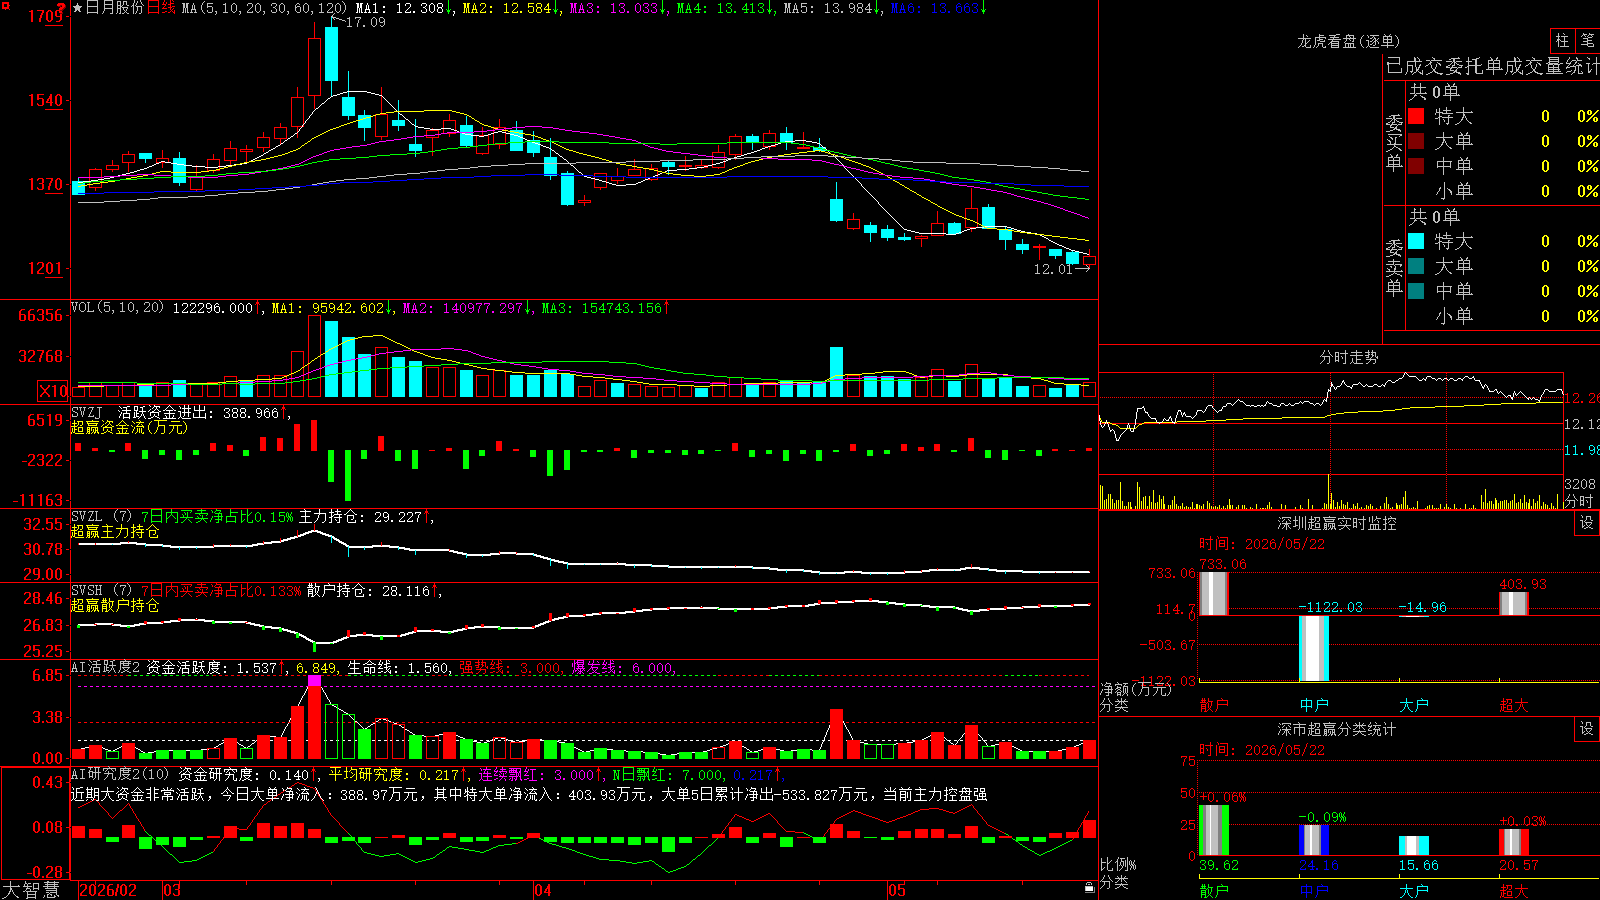1600x900 pixels.
Task: Click the 超赢散户持仓 label
Action: 115,605
